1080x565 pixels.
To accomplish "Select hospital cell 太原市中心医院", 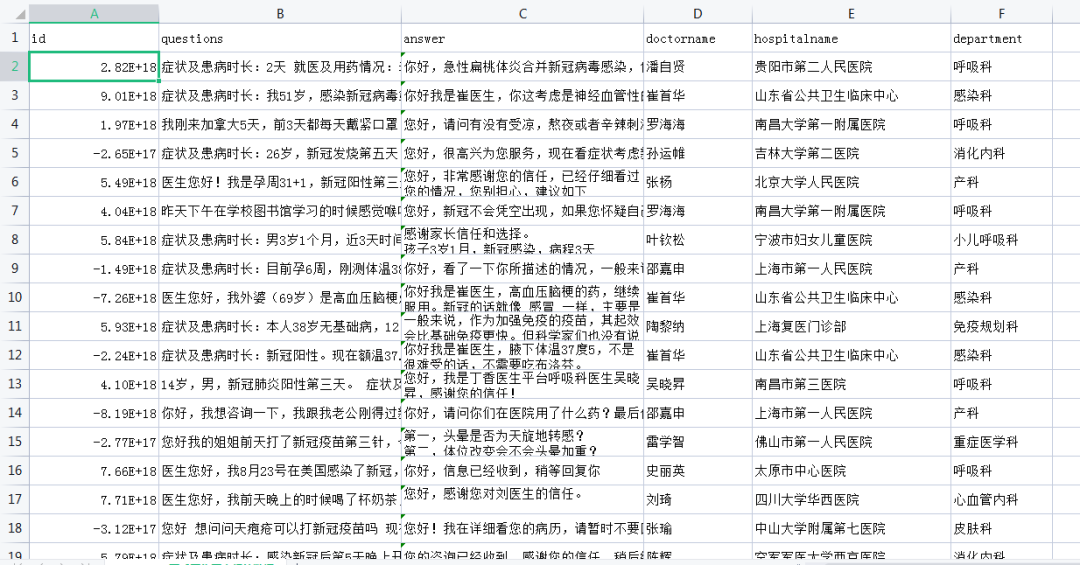I will point(851,471).
